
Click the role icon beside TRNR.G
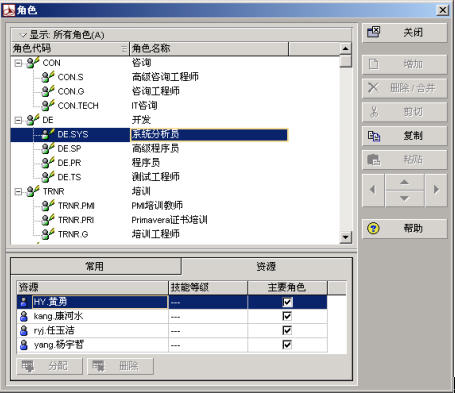48,234
